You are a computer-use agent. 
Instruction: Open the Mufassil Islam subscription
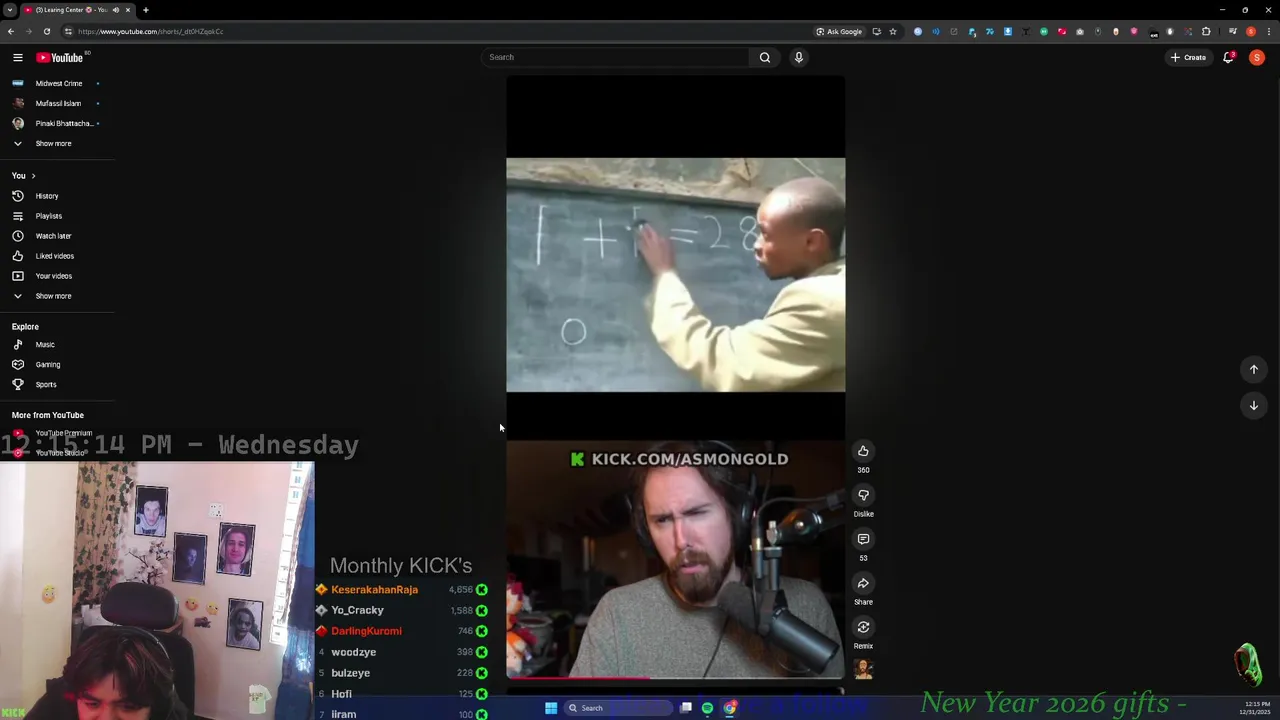(x=57, y=103)
